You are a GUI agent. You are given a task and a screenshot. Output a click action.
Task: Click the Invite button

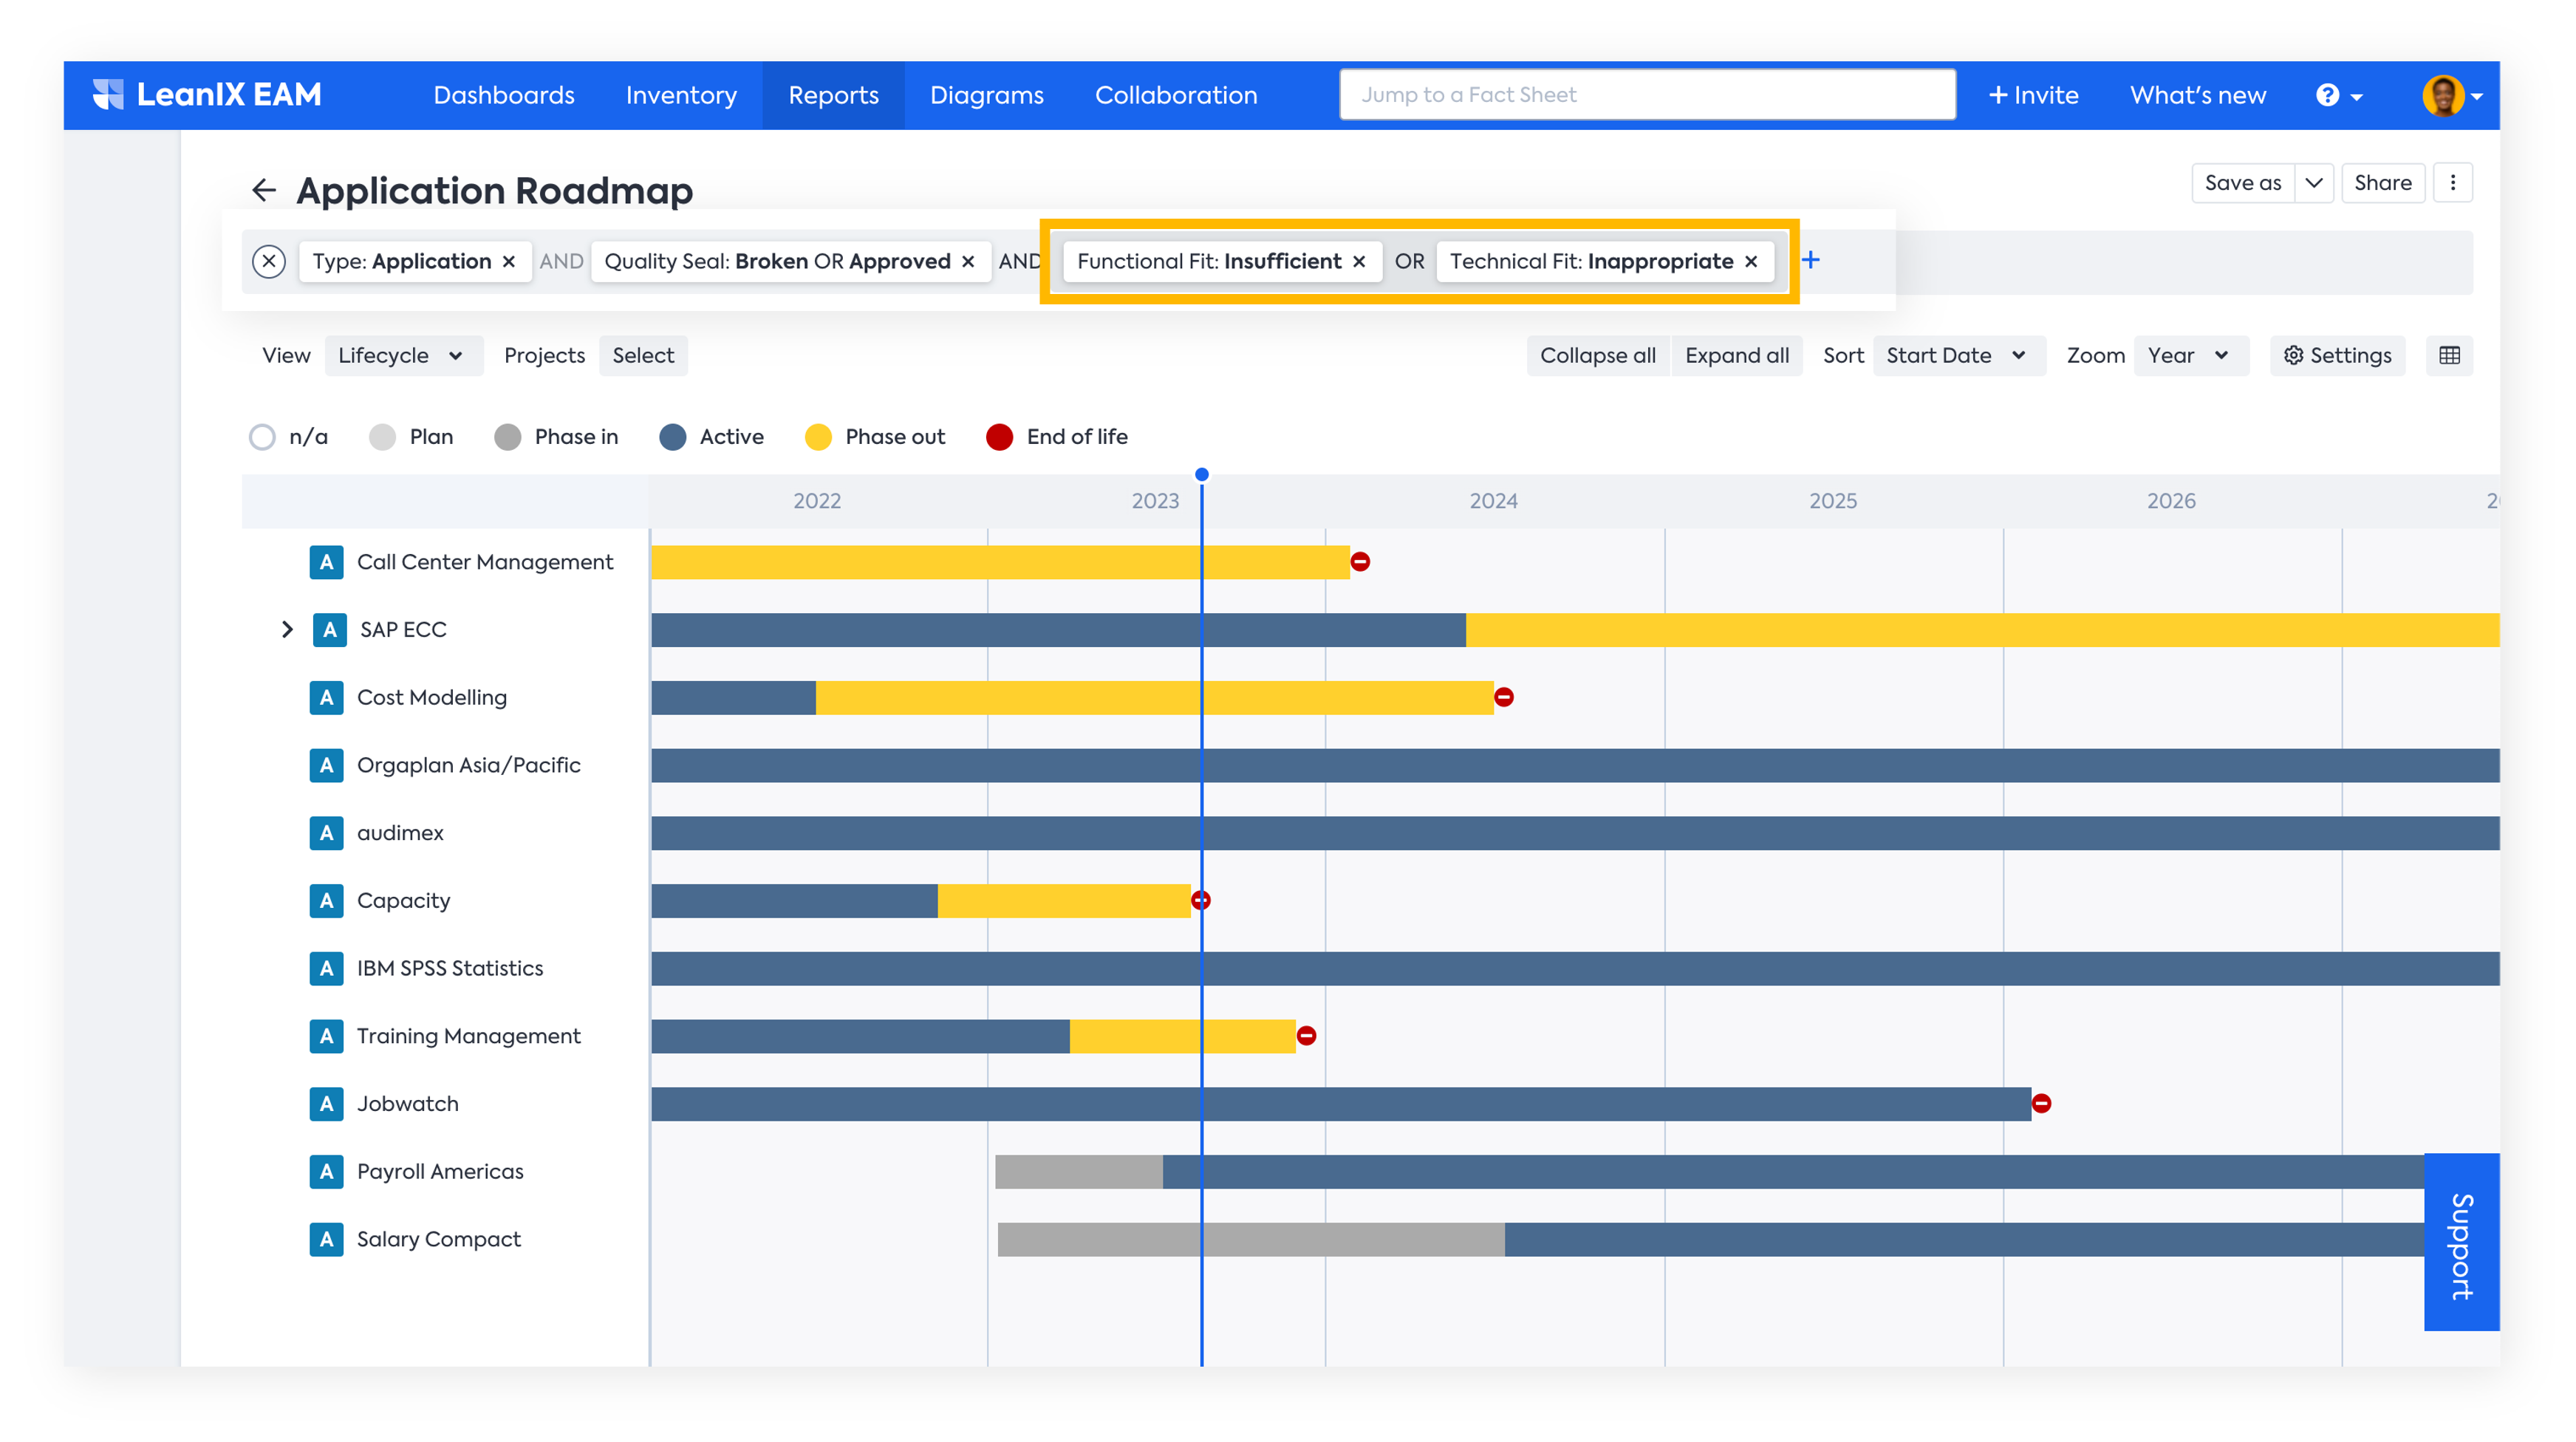coord(2033,95)
